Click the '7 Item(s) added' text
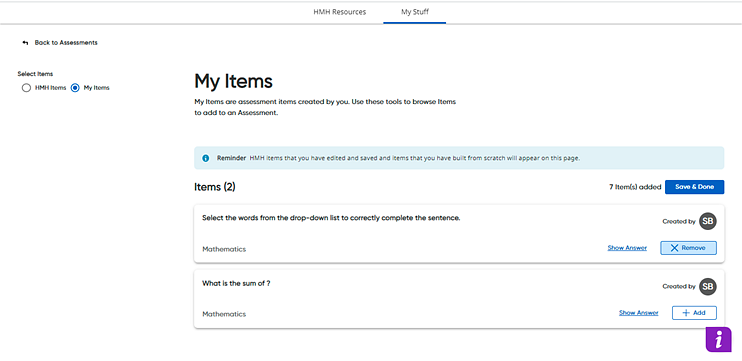This screenshot has height=361, width=742. 635,187
